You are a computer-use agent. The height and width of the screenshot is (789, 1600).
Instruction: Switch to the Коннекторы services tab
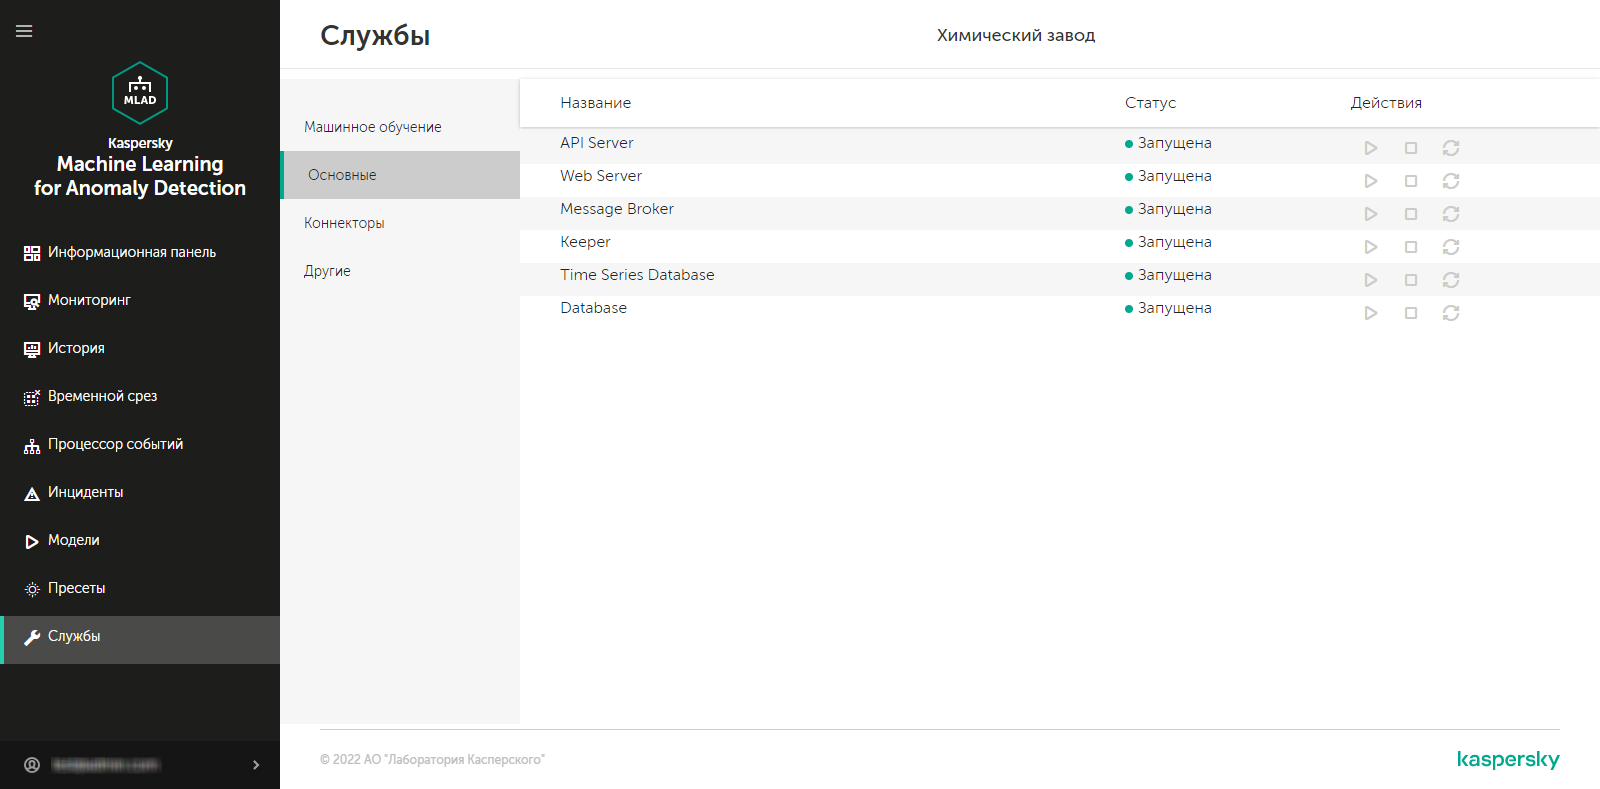pos(344,223)
